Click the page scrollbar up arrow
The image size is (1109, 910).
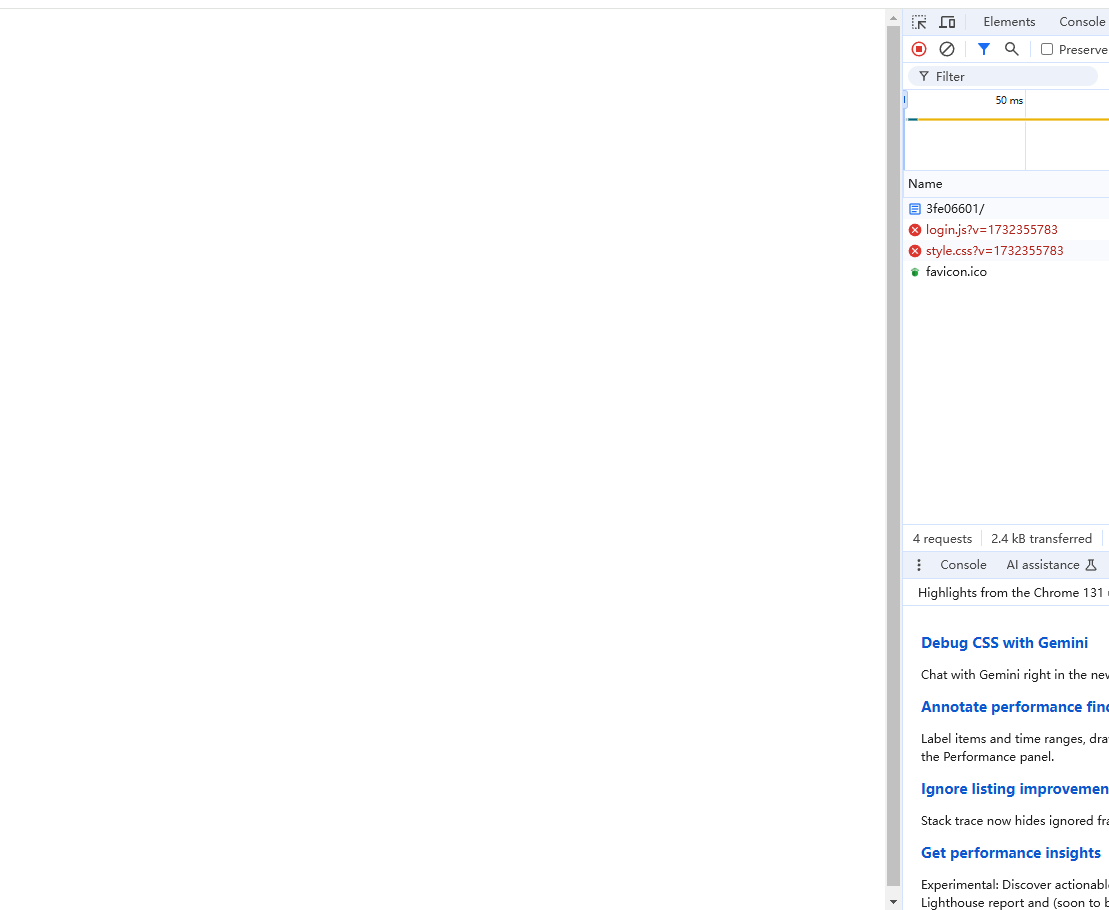[893, 18]
